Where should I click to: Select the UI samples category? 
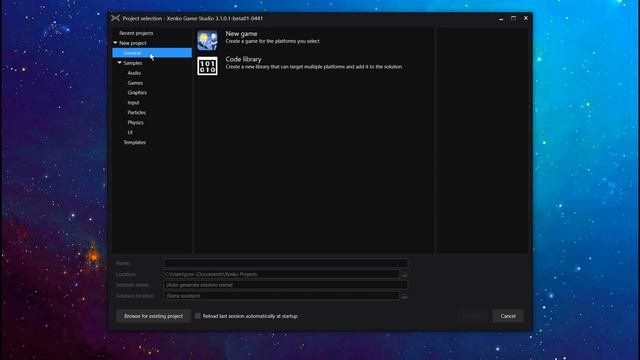(130, 132)
